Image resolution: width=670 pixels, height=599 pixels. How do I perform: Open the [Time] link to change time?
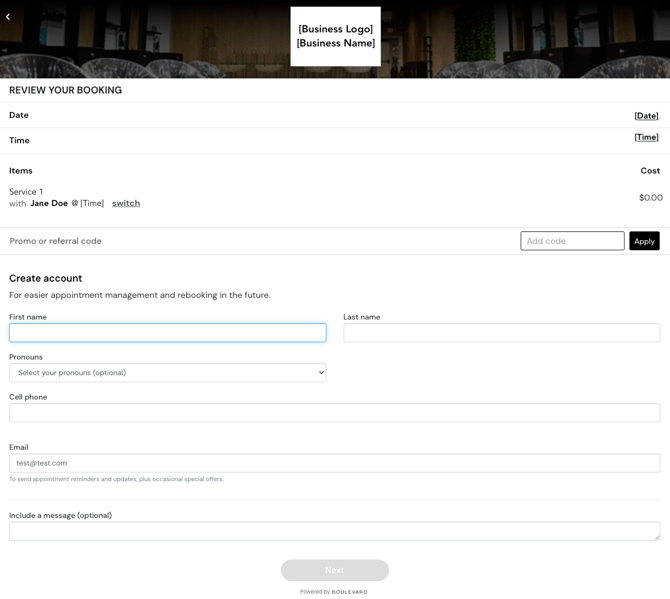click(x=646, y=137)
